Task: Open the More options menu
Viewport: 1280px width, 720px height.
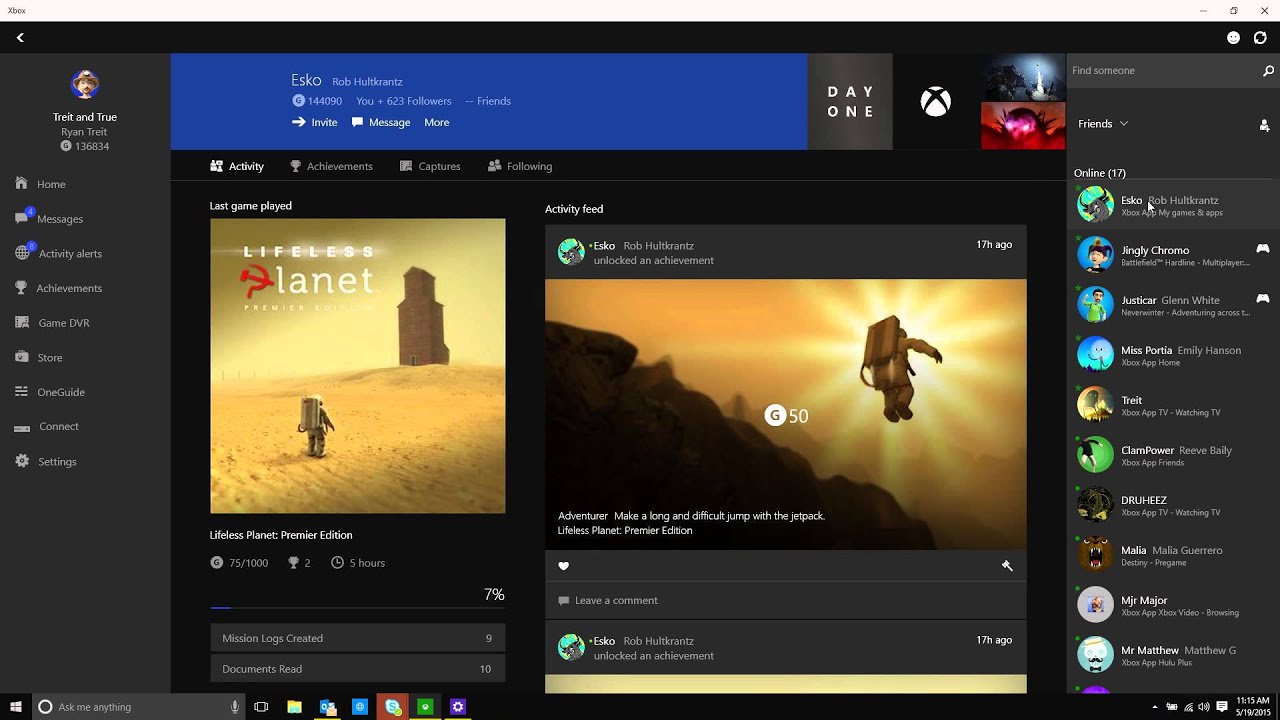Action: [x=436, y=122]
